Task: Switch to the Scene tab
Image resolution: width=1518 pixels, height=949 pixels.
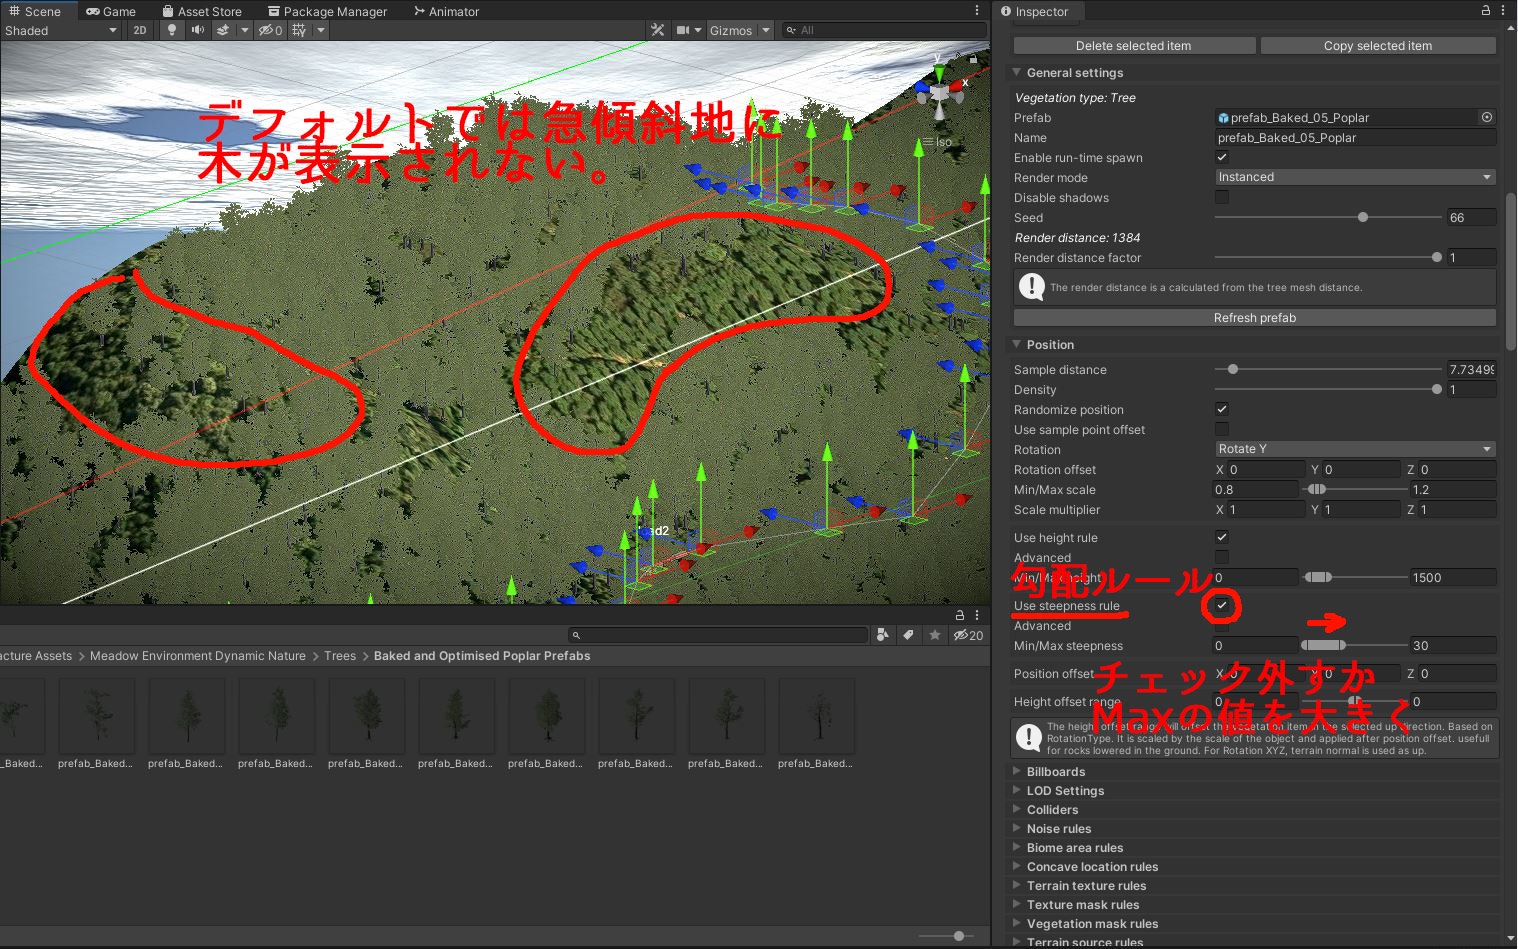Action: click(35, 11)
